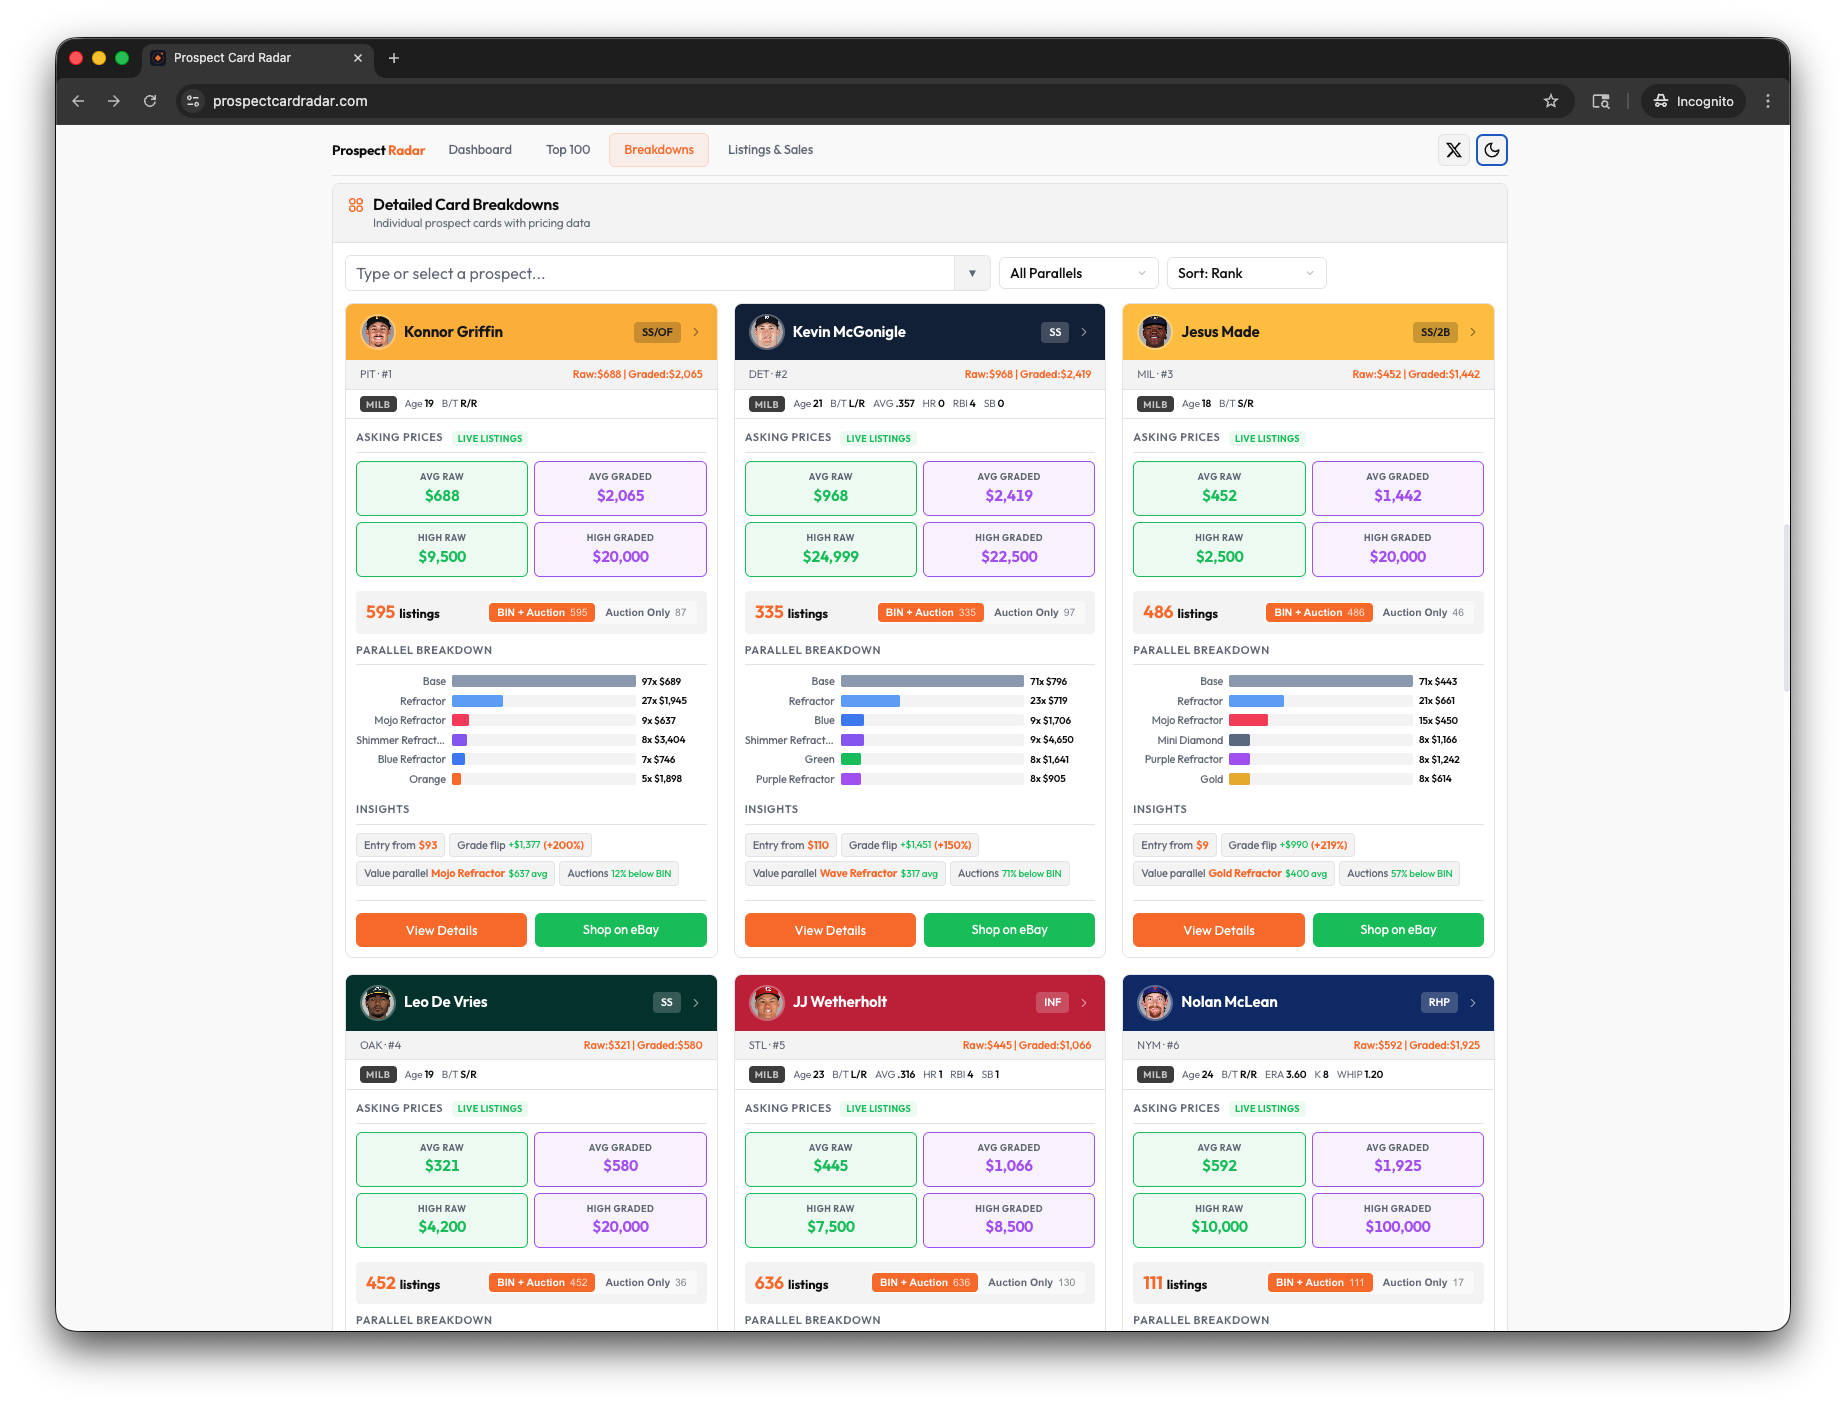Click 'Grade flip +$1,451 (+150%)' insight
Image resolution: width=1846 pixels, height=1405 pixels.
[910, 845]
